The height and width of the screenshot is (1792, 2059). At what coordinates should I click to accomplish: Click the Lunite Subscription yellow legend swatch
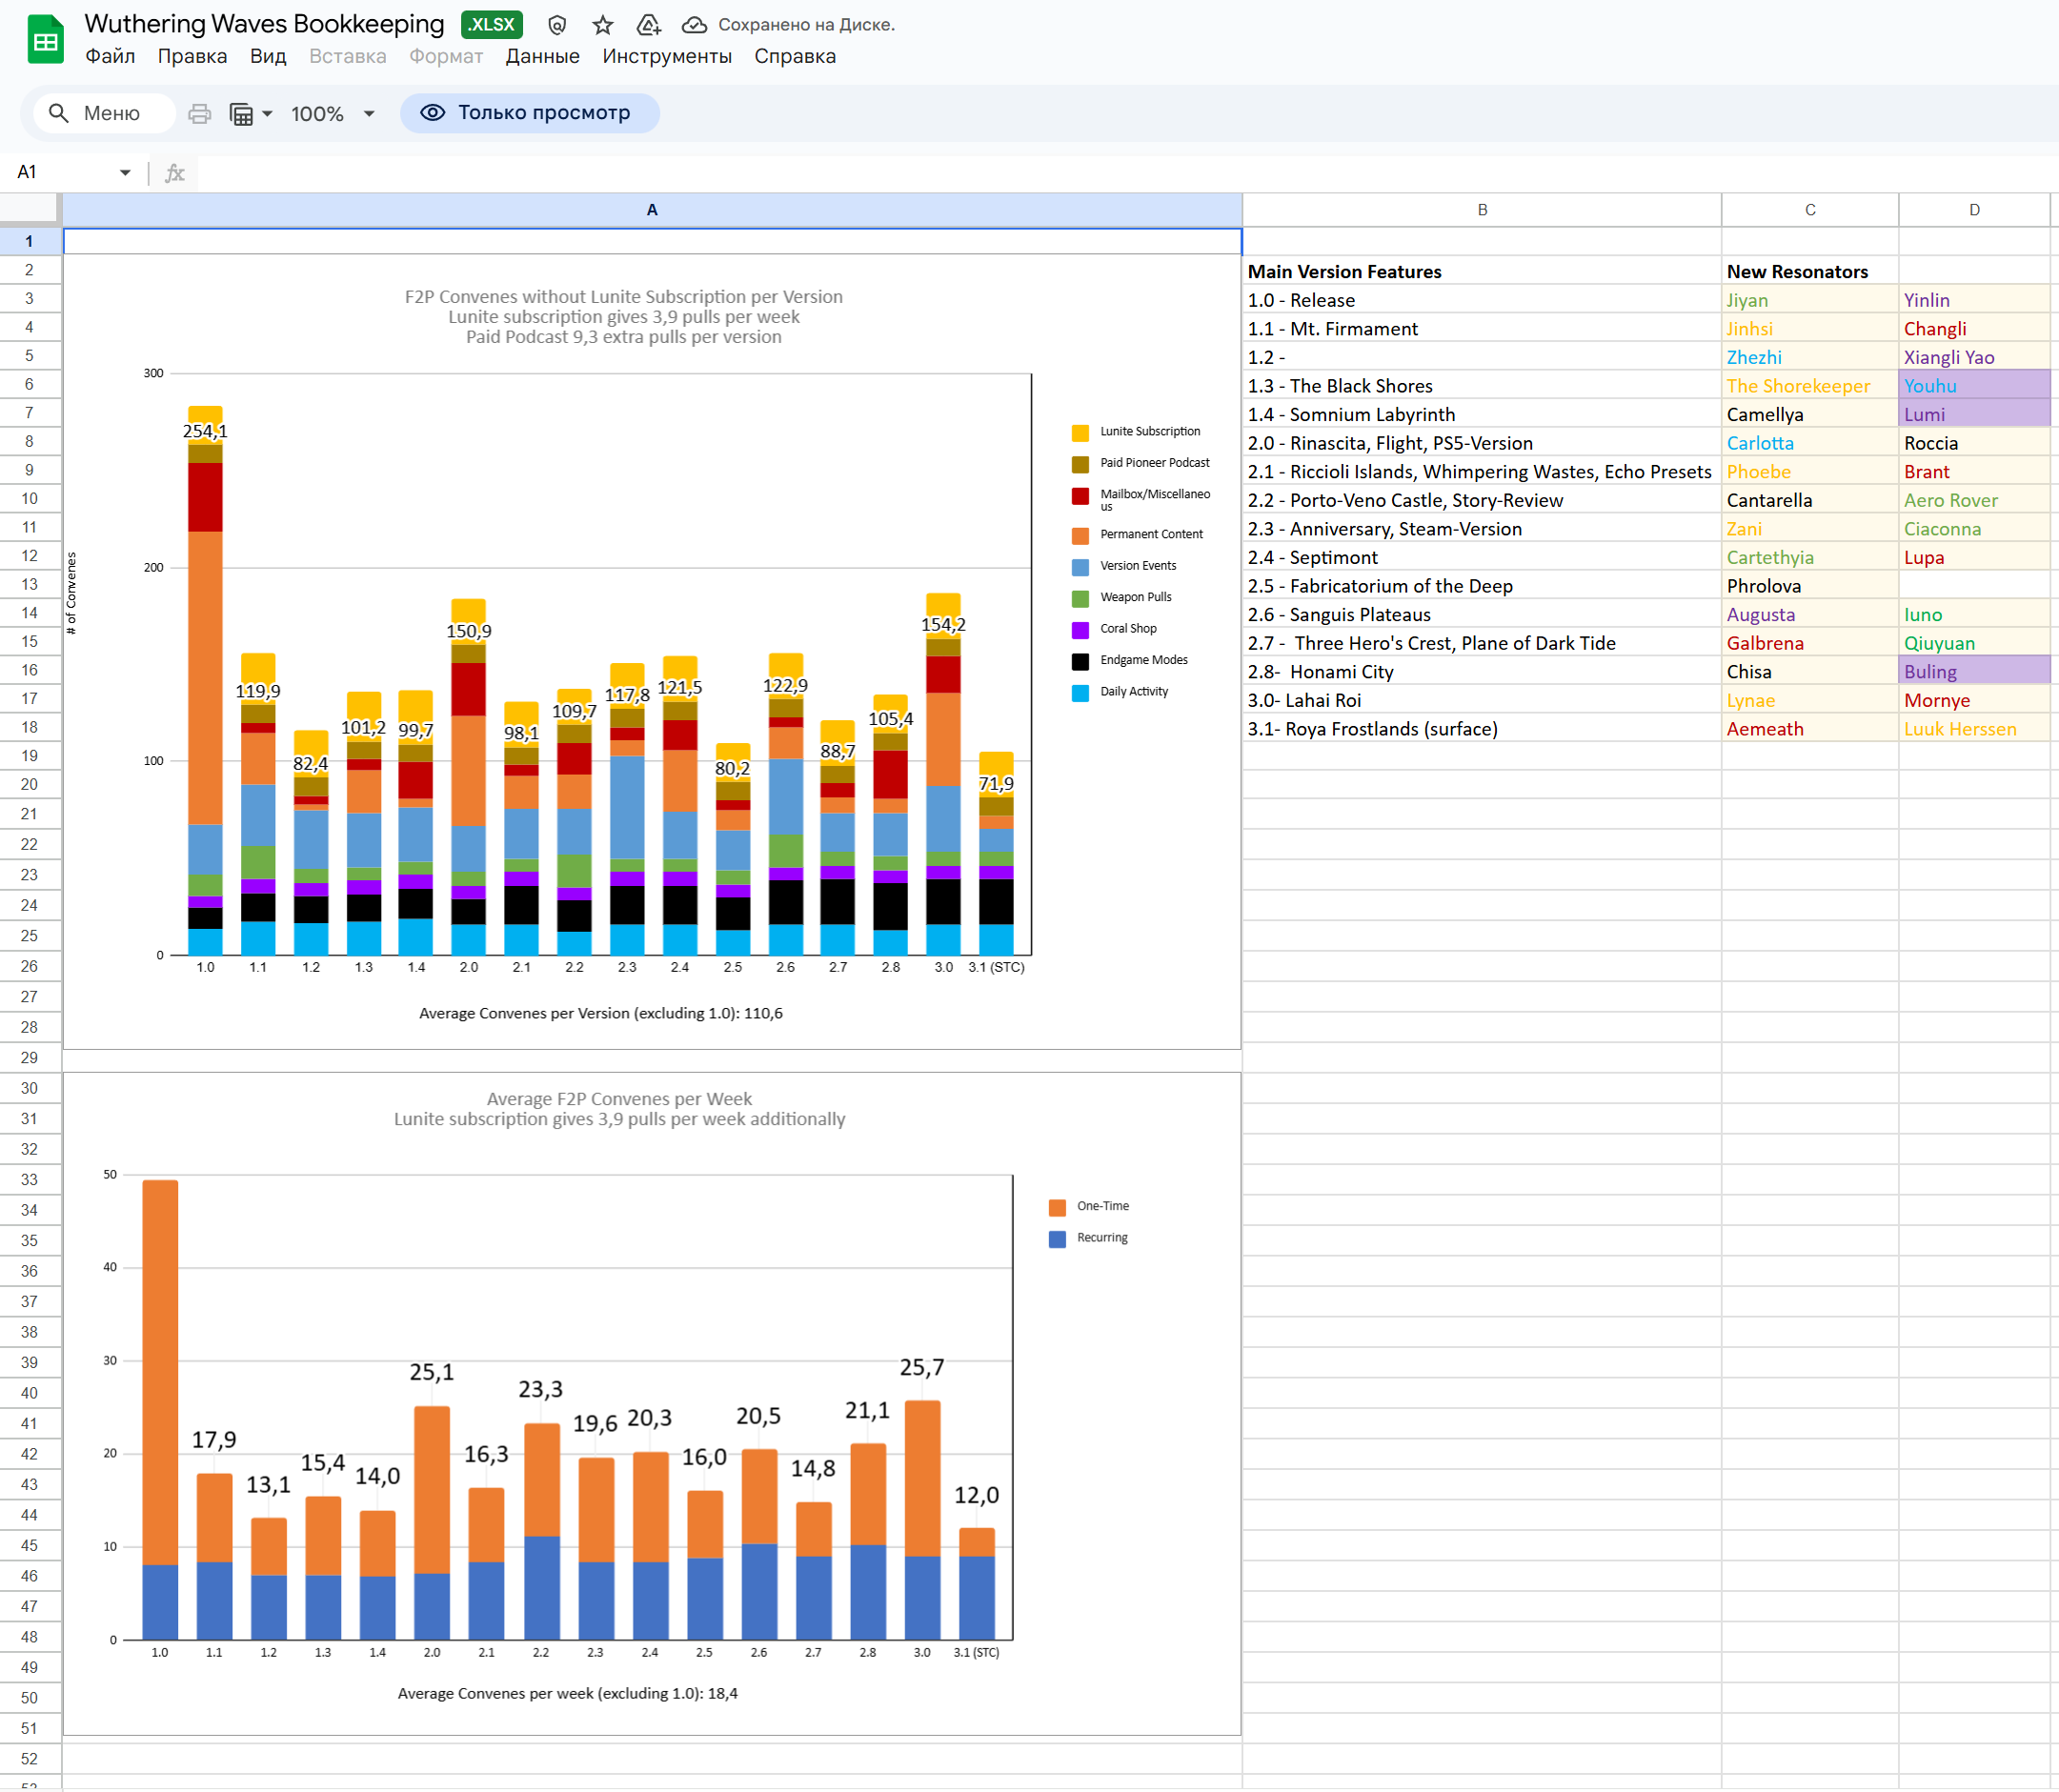(x=1080, y=432)
